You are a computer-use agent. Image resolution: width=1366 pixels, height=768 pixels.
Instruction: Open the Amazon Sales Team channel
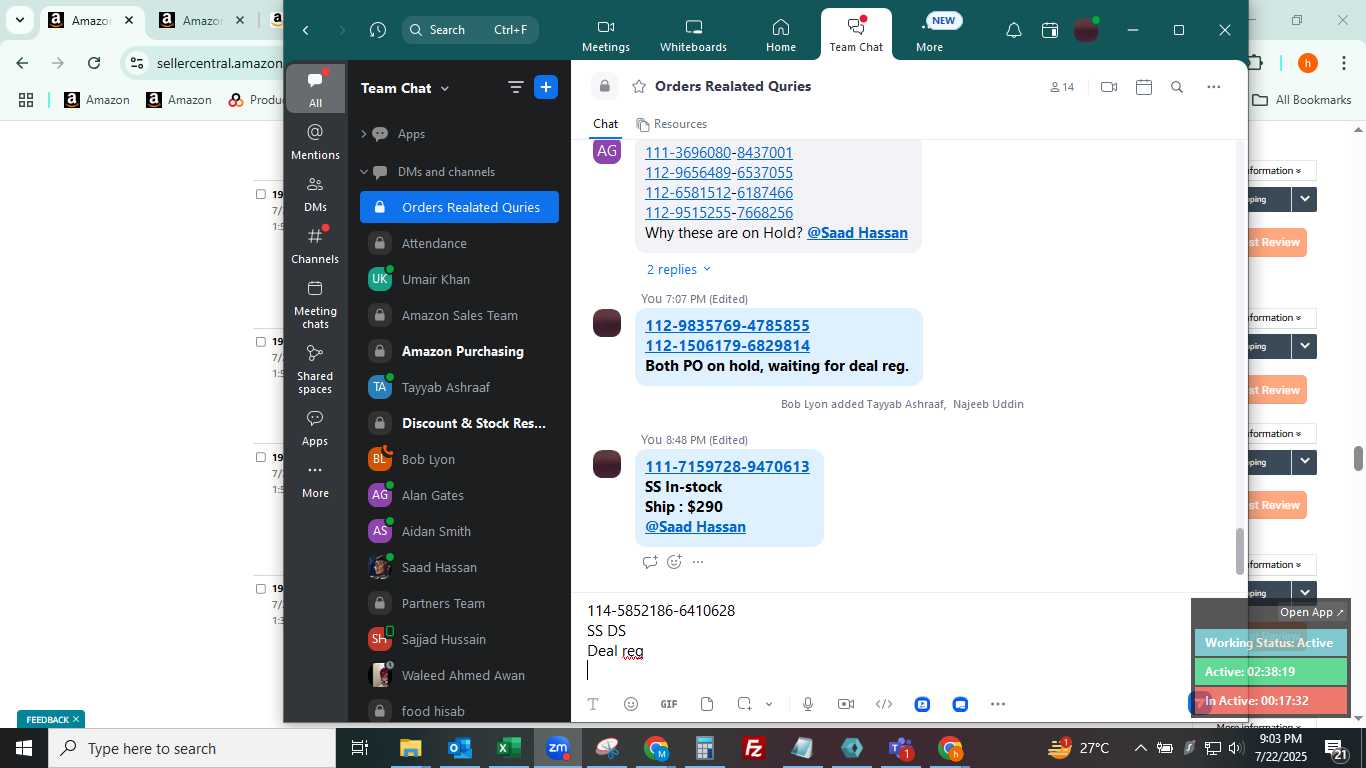[459, 315]
